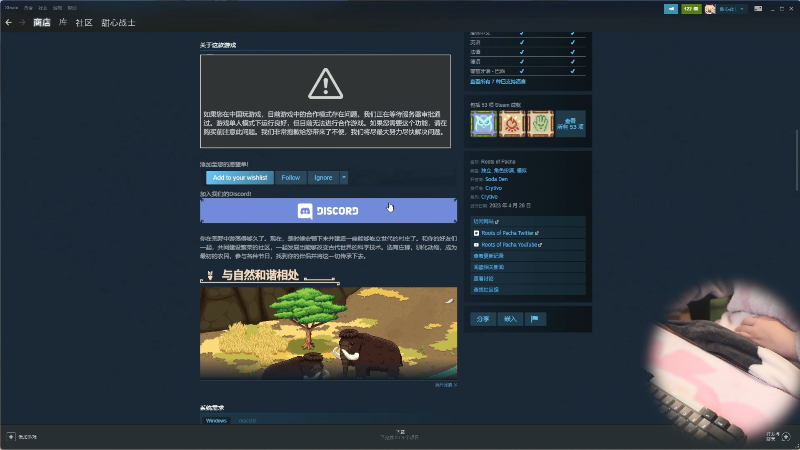
Task: Open the fourth menu bar item
Action: pos(58,8)
